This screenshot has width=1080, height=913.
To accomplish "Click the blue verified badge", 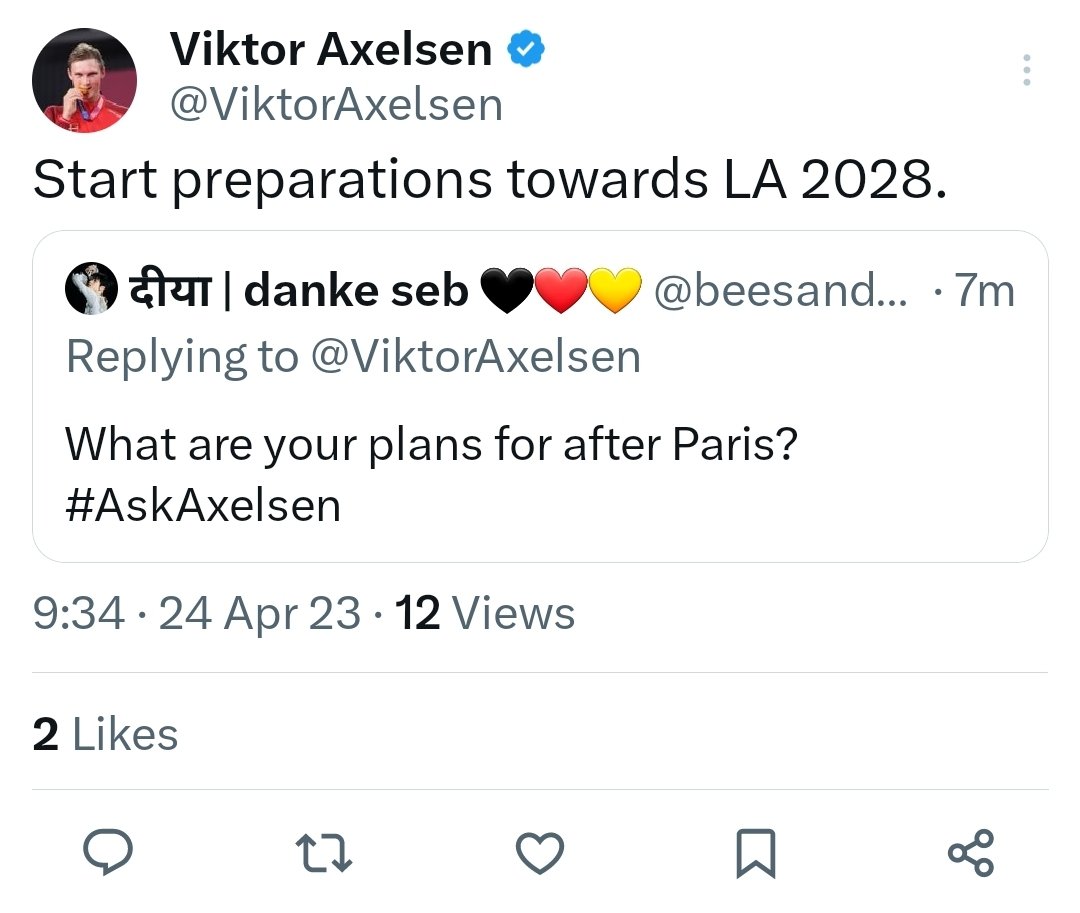I will tap(527, 50).
